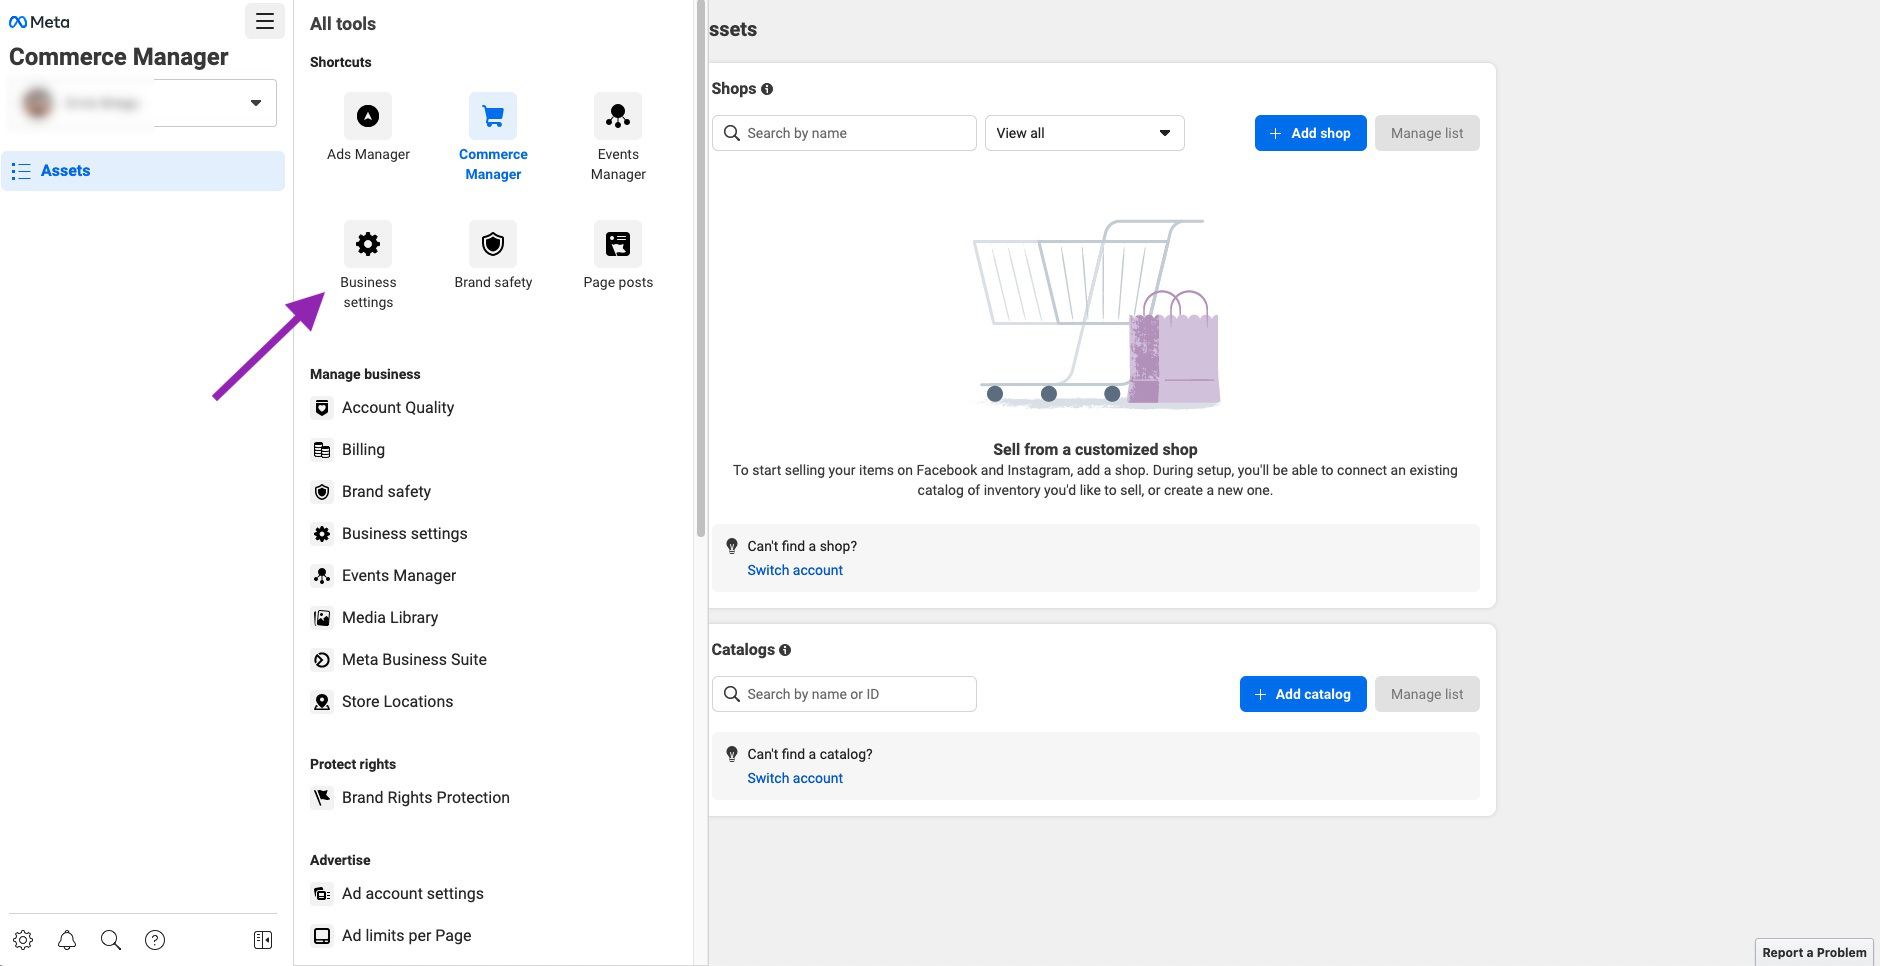Click Switch account under Can't find a shop
1880x966 pixels.
point(795,570)
